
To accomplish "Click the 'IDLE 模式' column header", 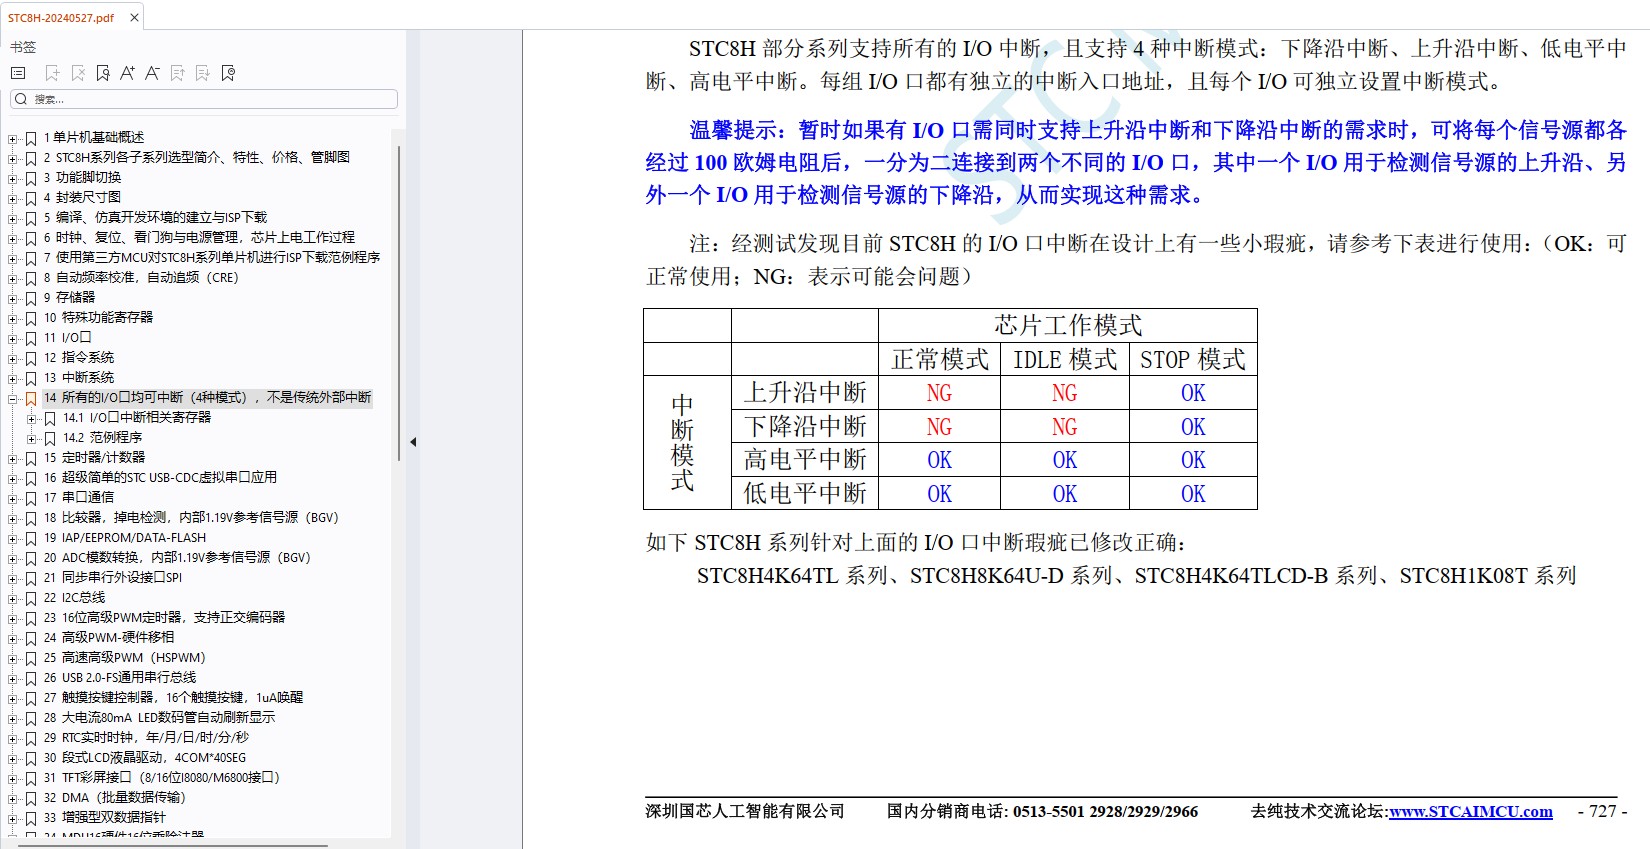I will 1065,359.
